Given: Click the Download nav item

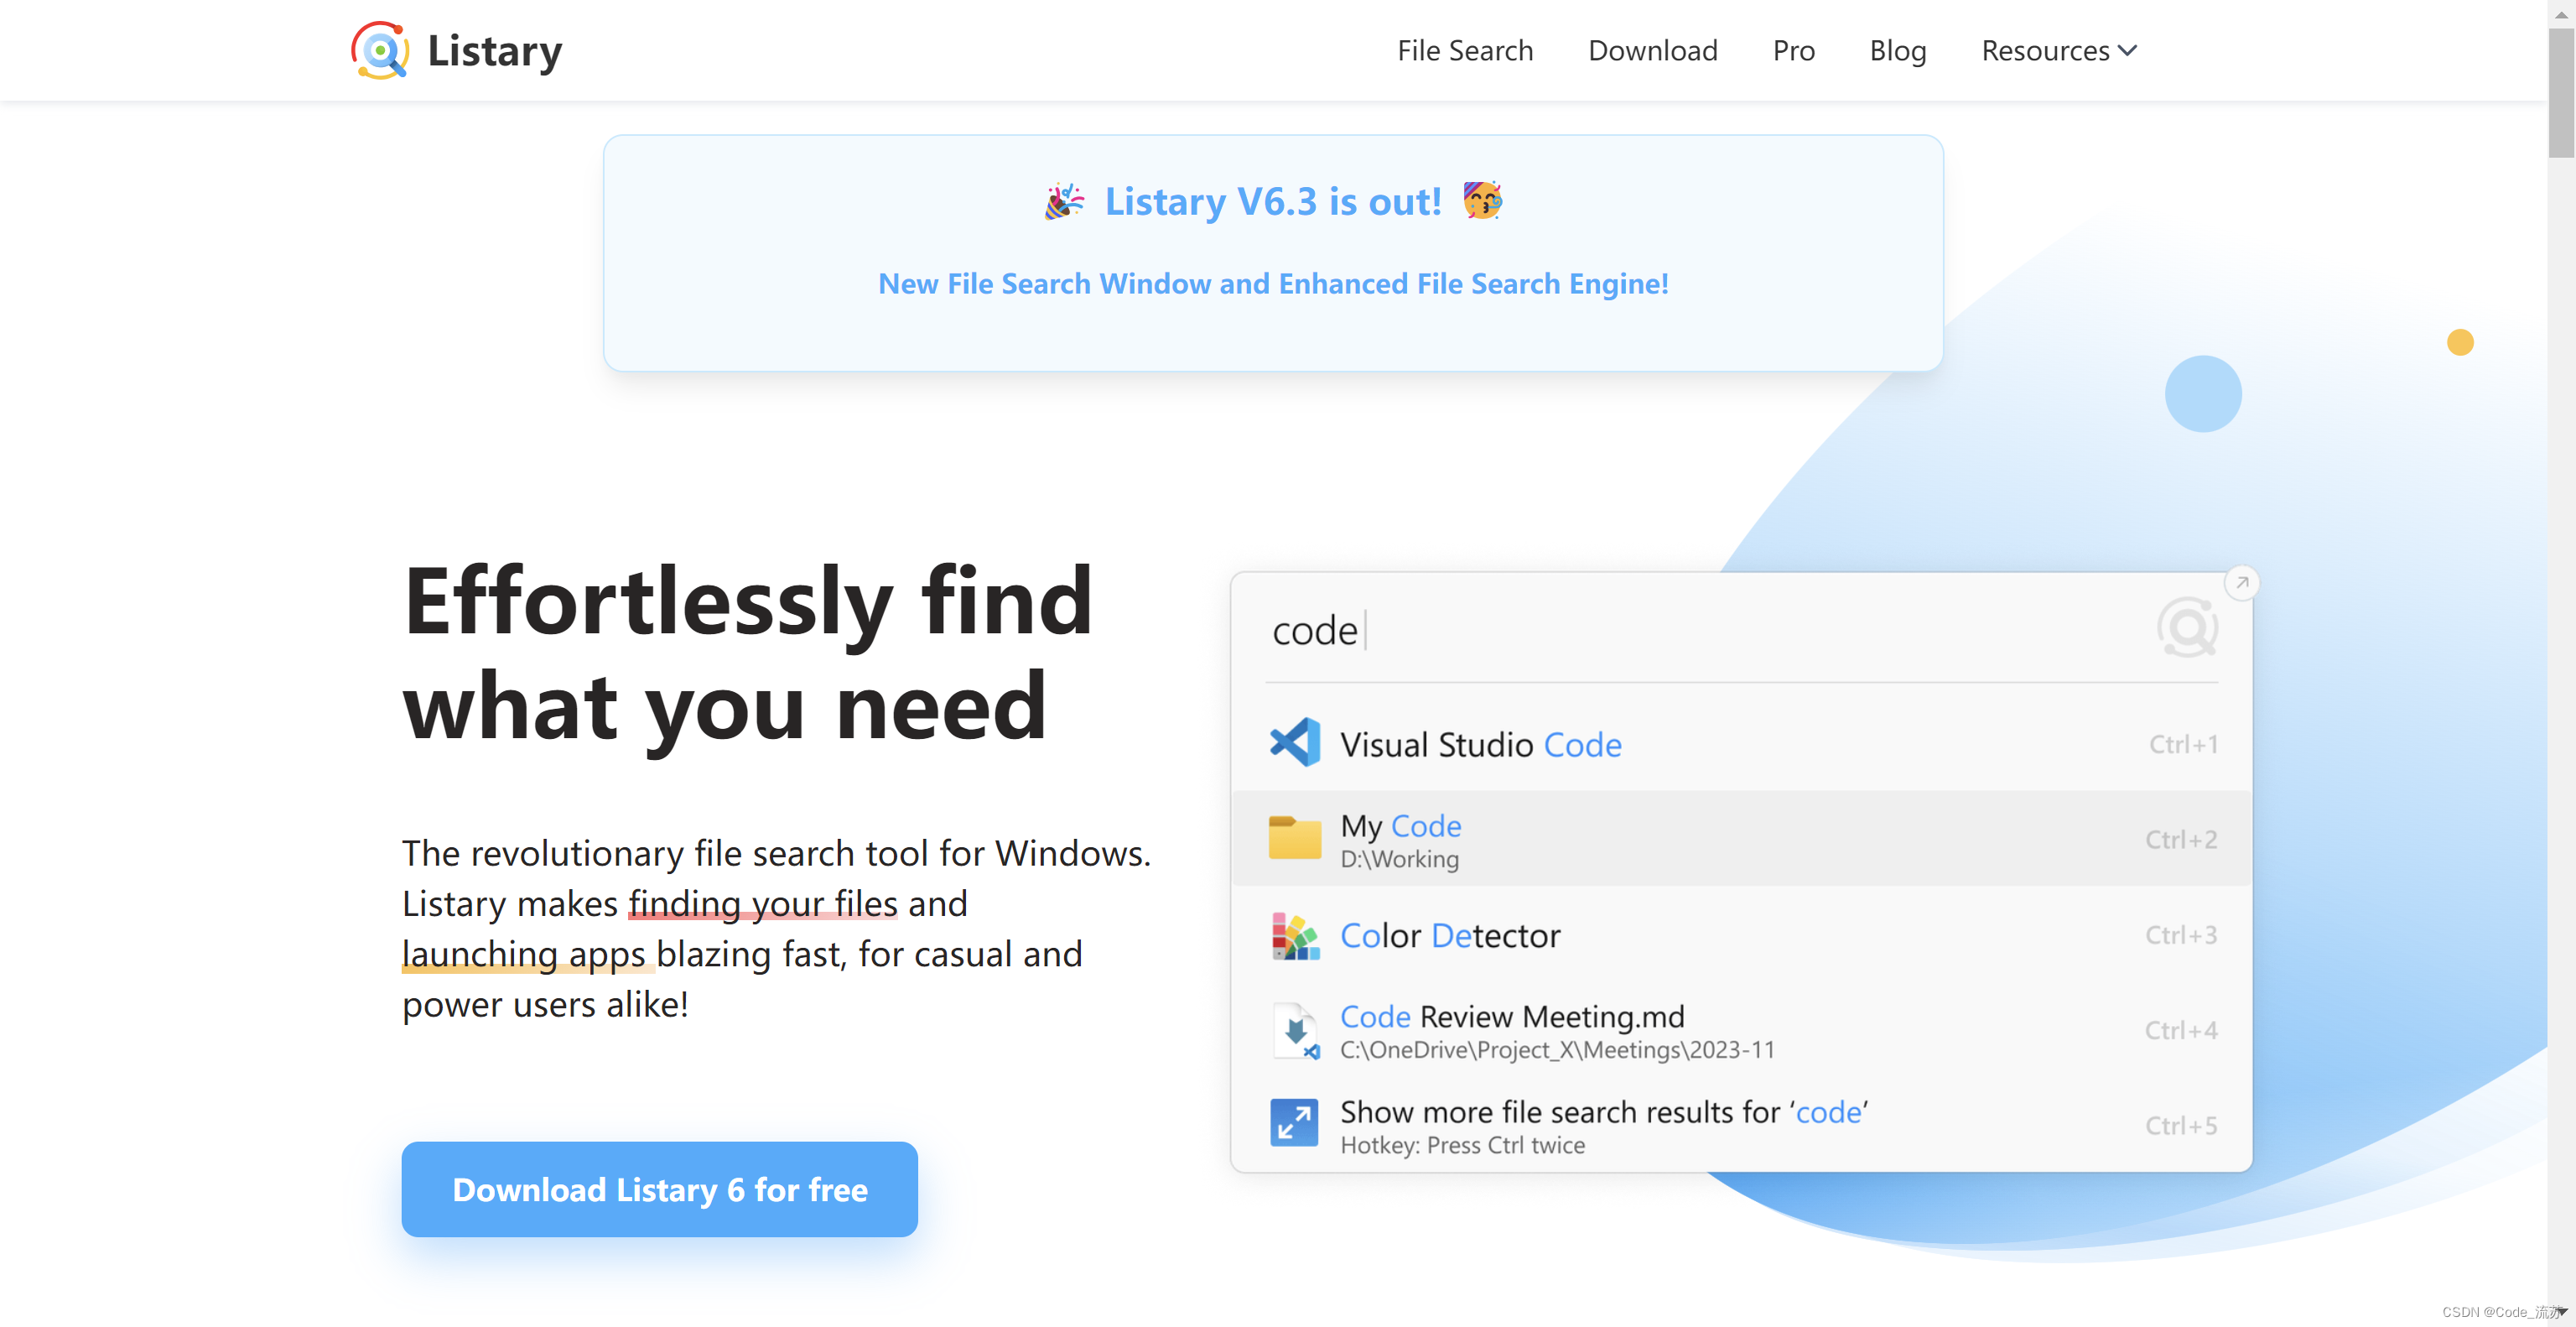Looking at the screenshot, I should click(x=1654, y=49).
